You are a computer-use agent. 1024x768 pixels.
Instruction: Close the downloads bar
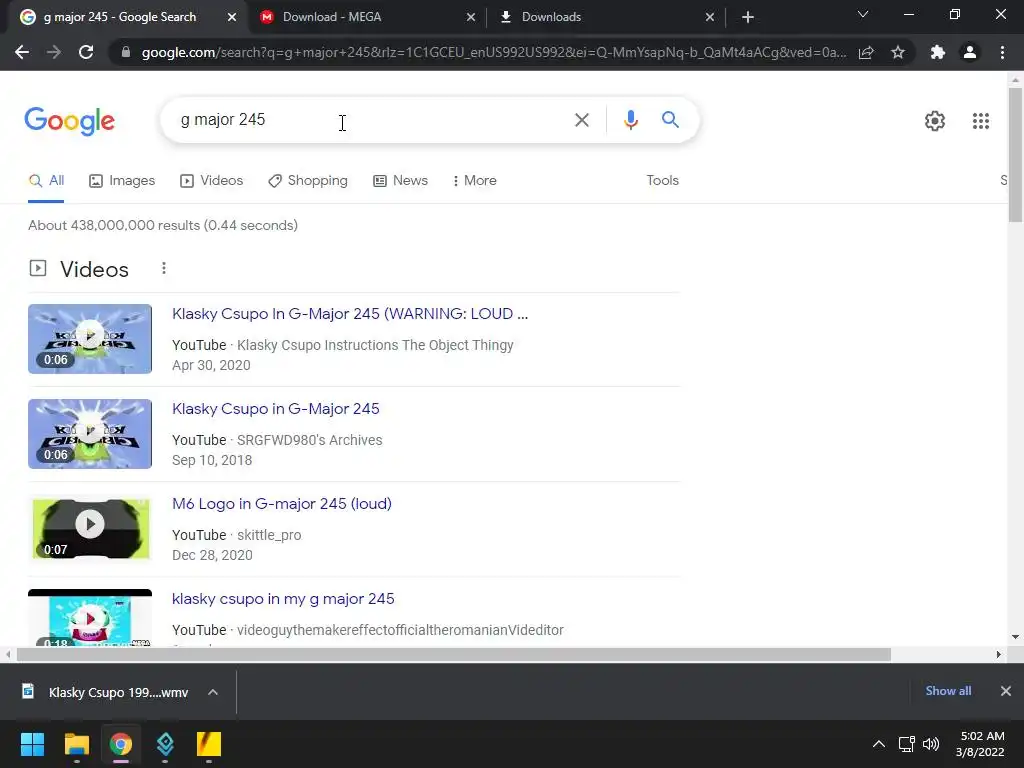tap(1006, 691)
